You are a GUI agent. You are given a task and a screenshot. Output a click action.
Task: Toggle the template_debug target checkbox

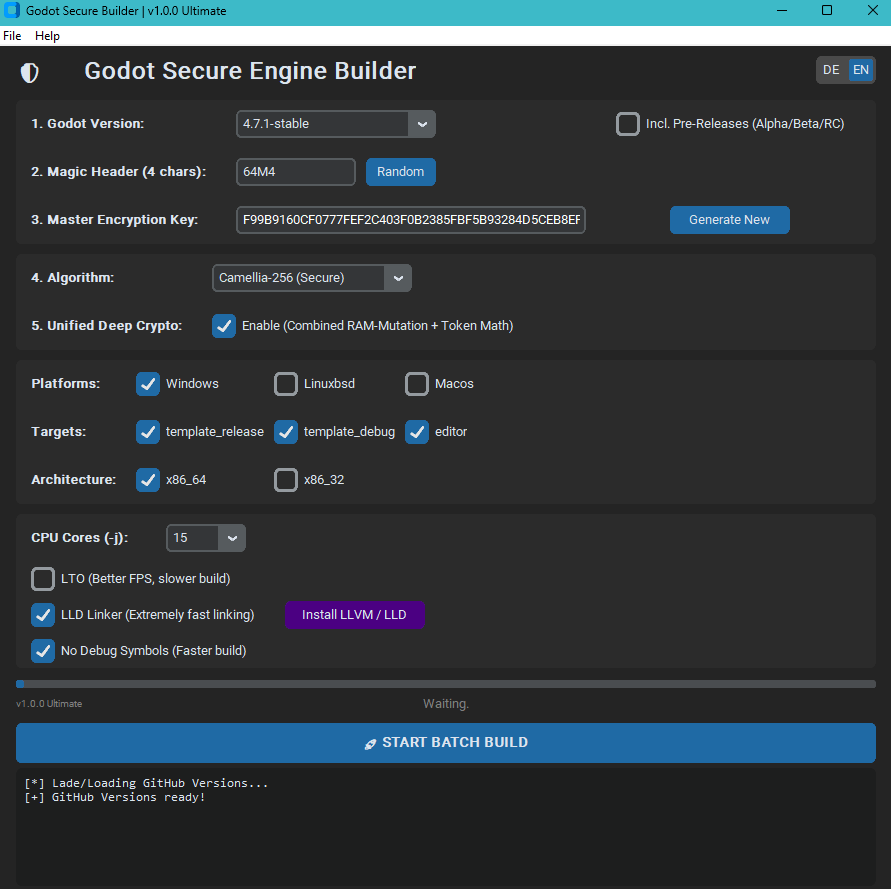click(x=286, y=432)
